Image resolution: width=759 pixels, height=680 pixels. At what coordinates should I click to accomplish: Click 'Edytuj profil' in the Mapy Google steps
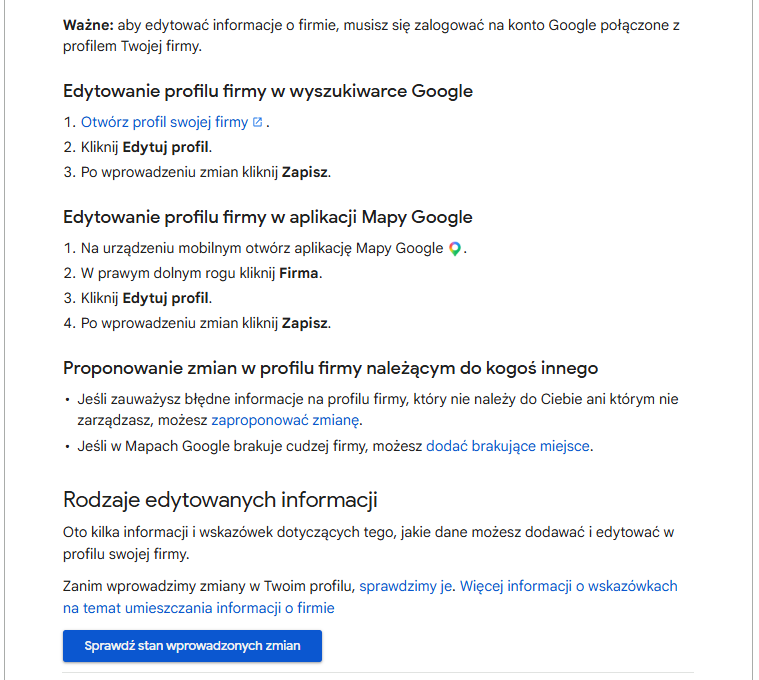click(167, 298)
